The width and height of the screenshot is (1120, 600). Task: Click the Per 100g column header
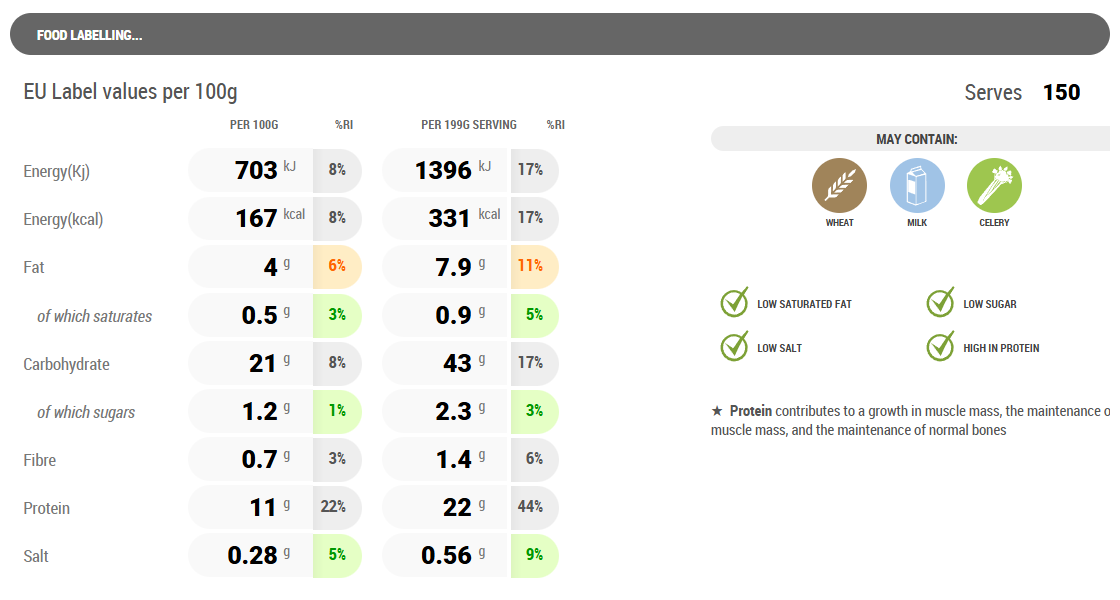point(254,125)
